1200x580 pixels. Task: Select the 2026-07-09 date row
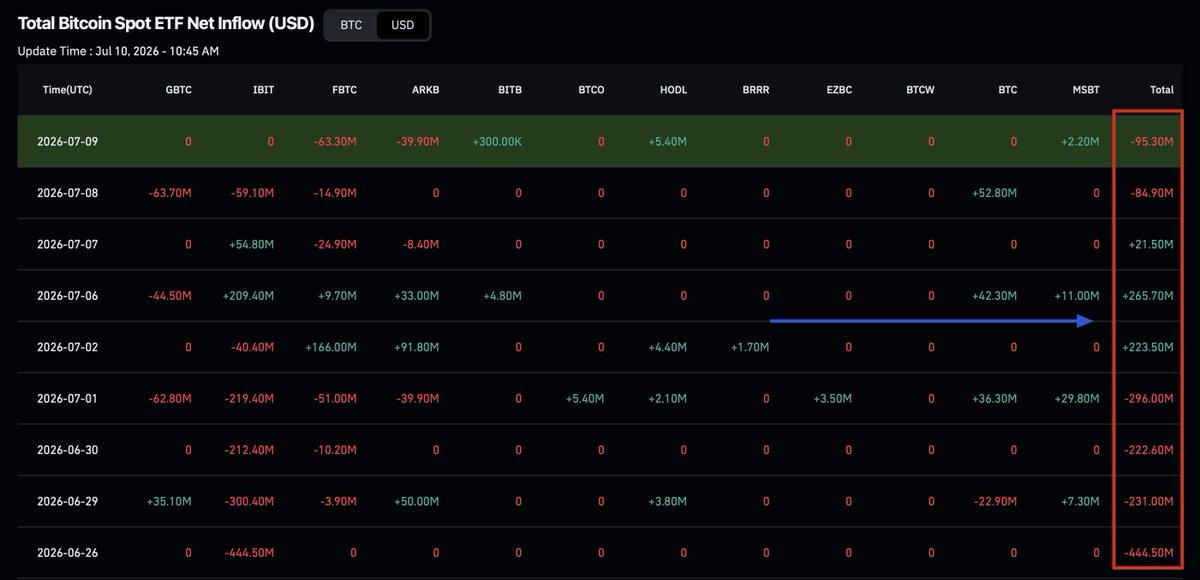pos(600,141)
